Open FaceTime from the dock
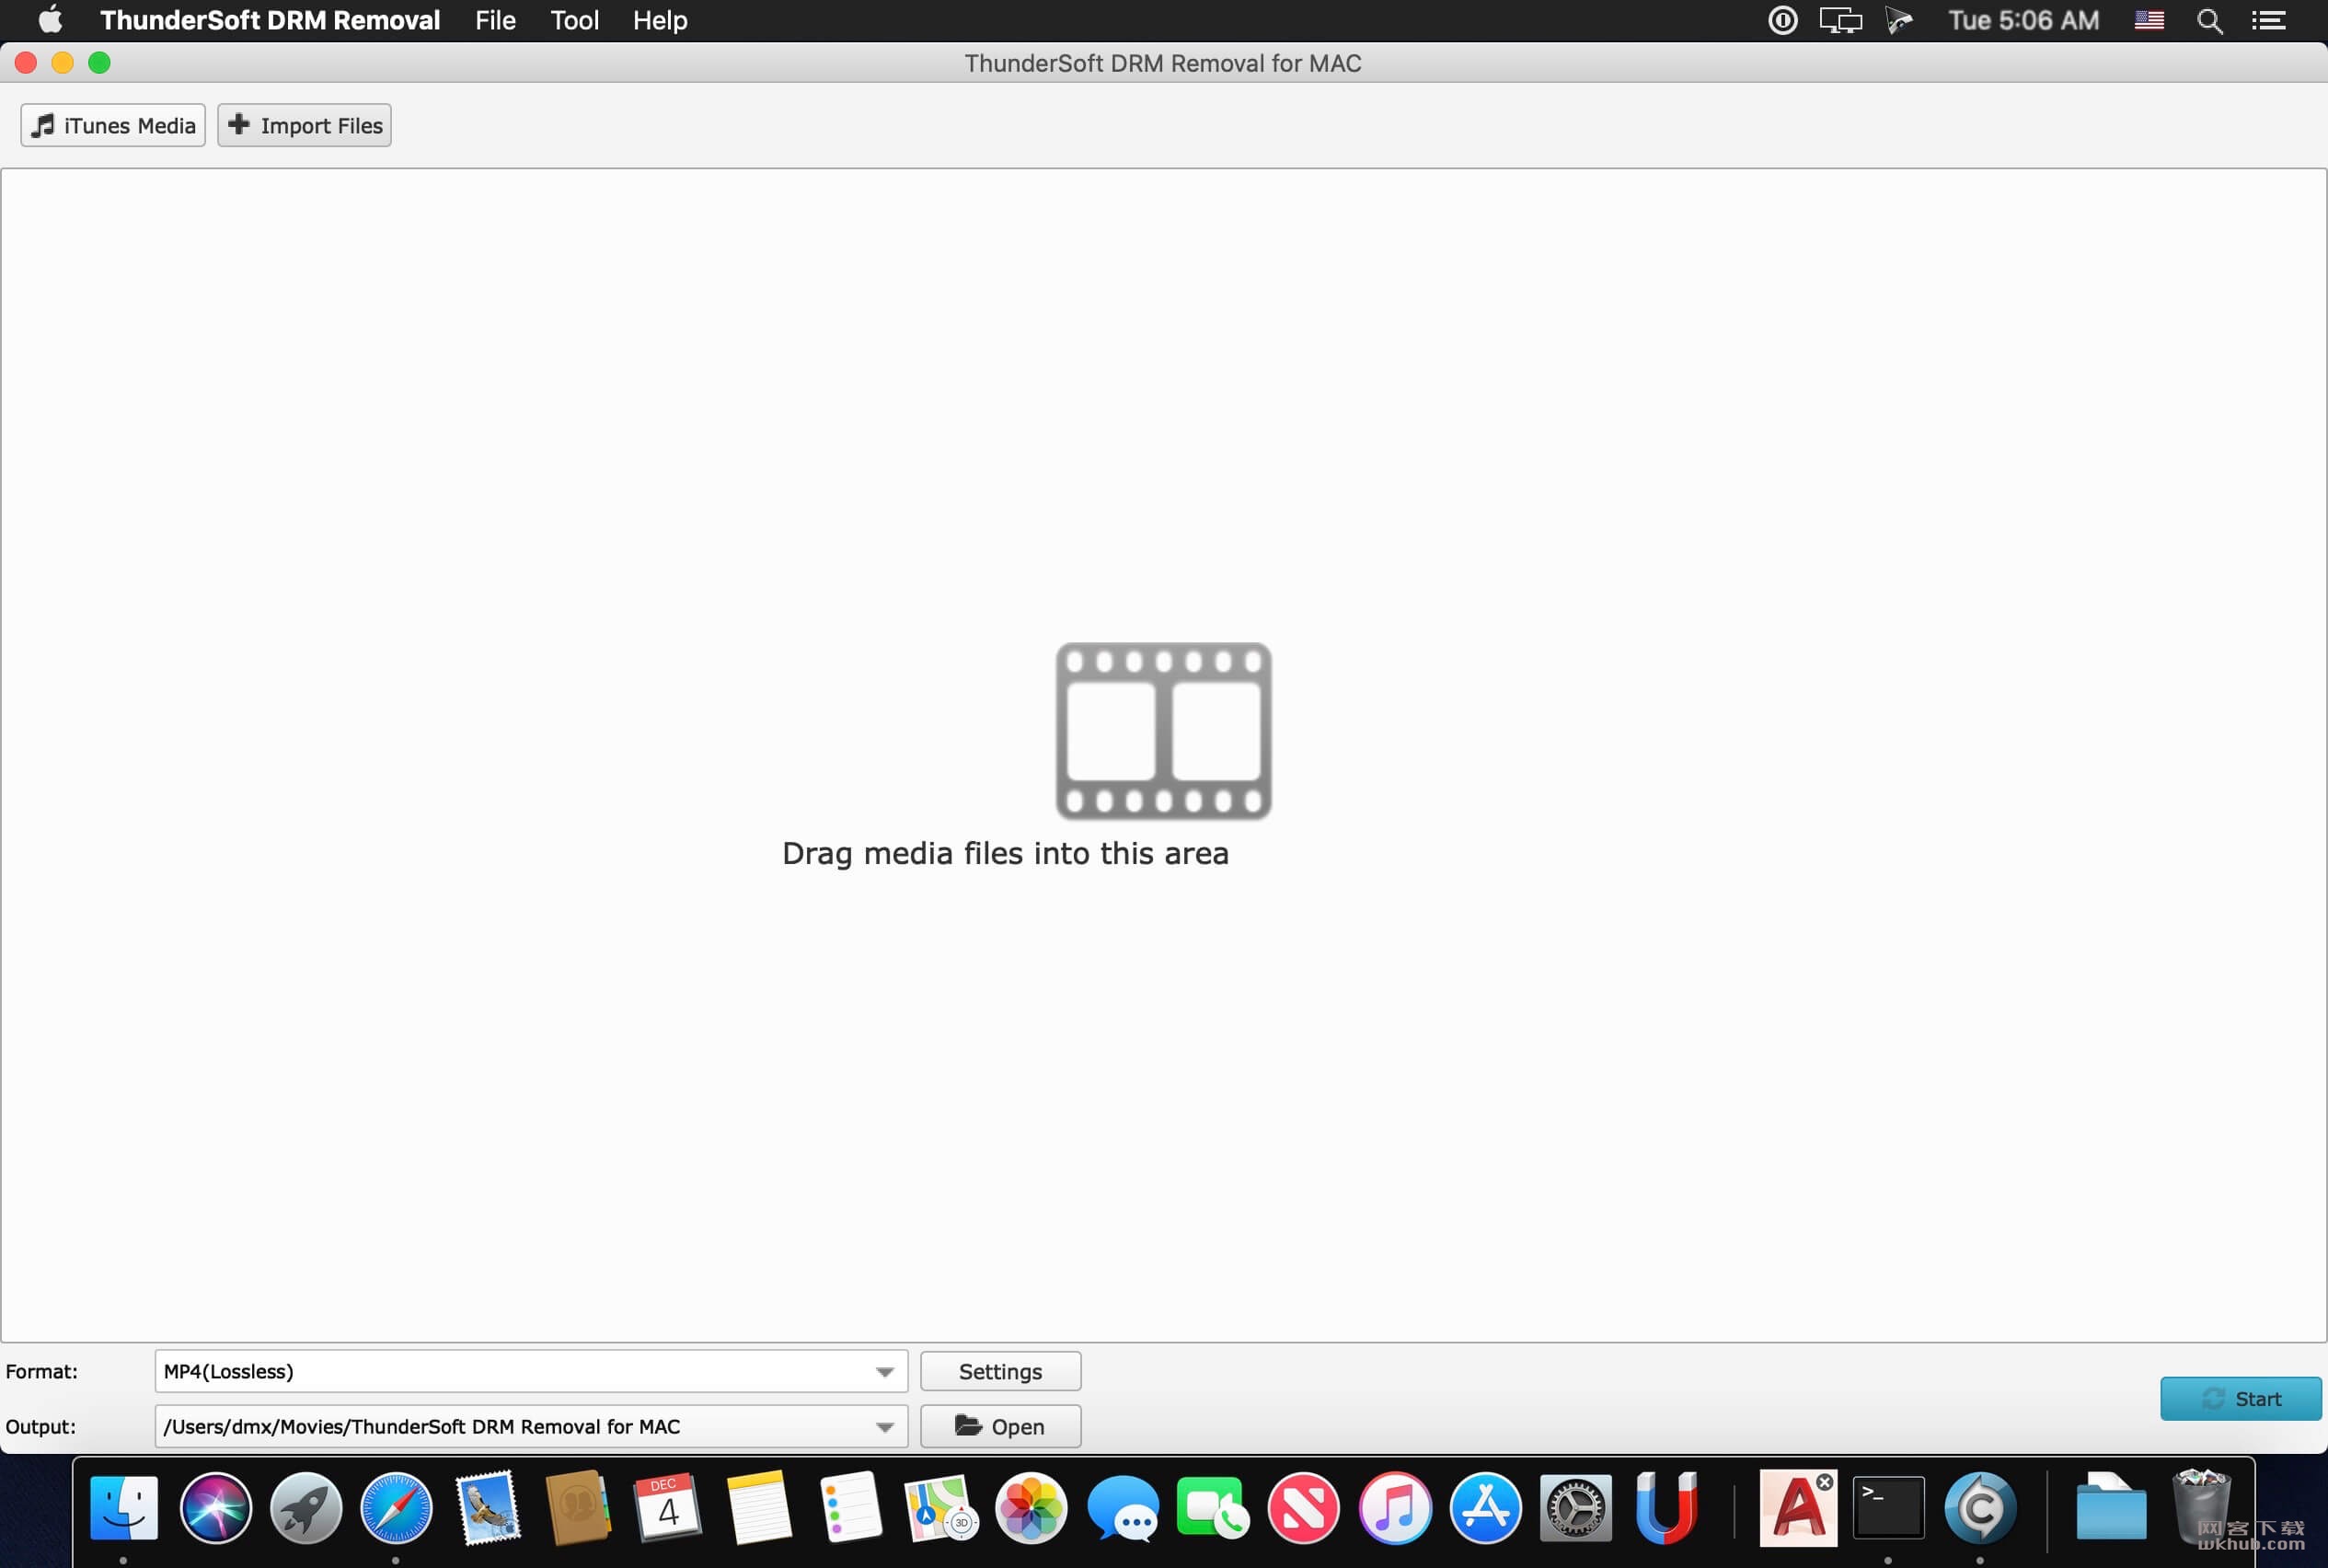The height and width of the screenshot is (1568, 2328). tap(1212, 1507)
